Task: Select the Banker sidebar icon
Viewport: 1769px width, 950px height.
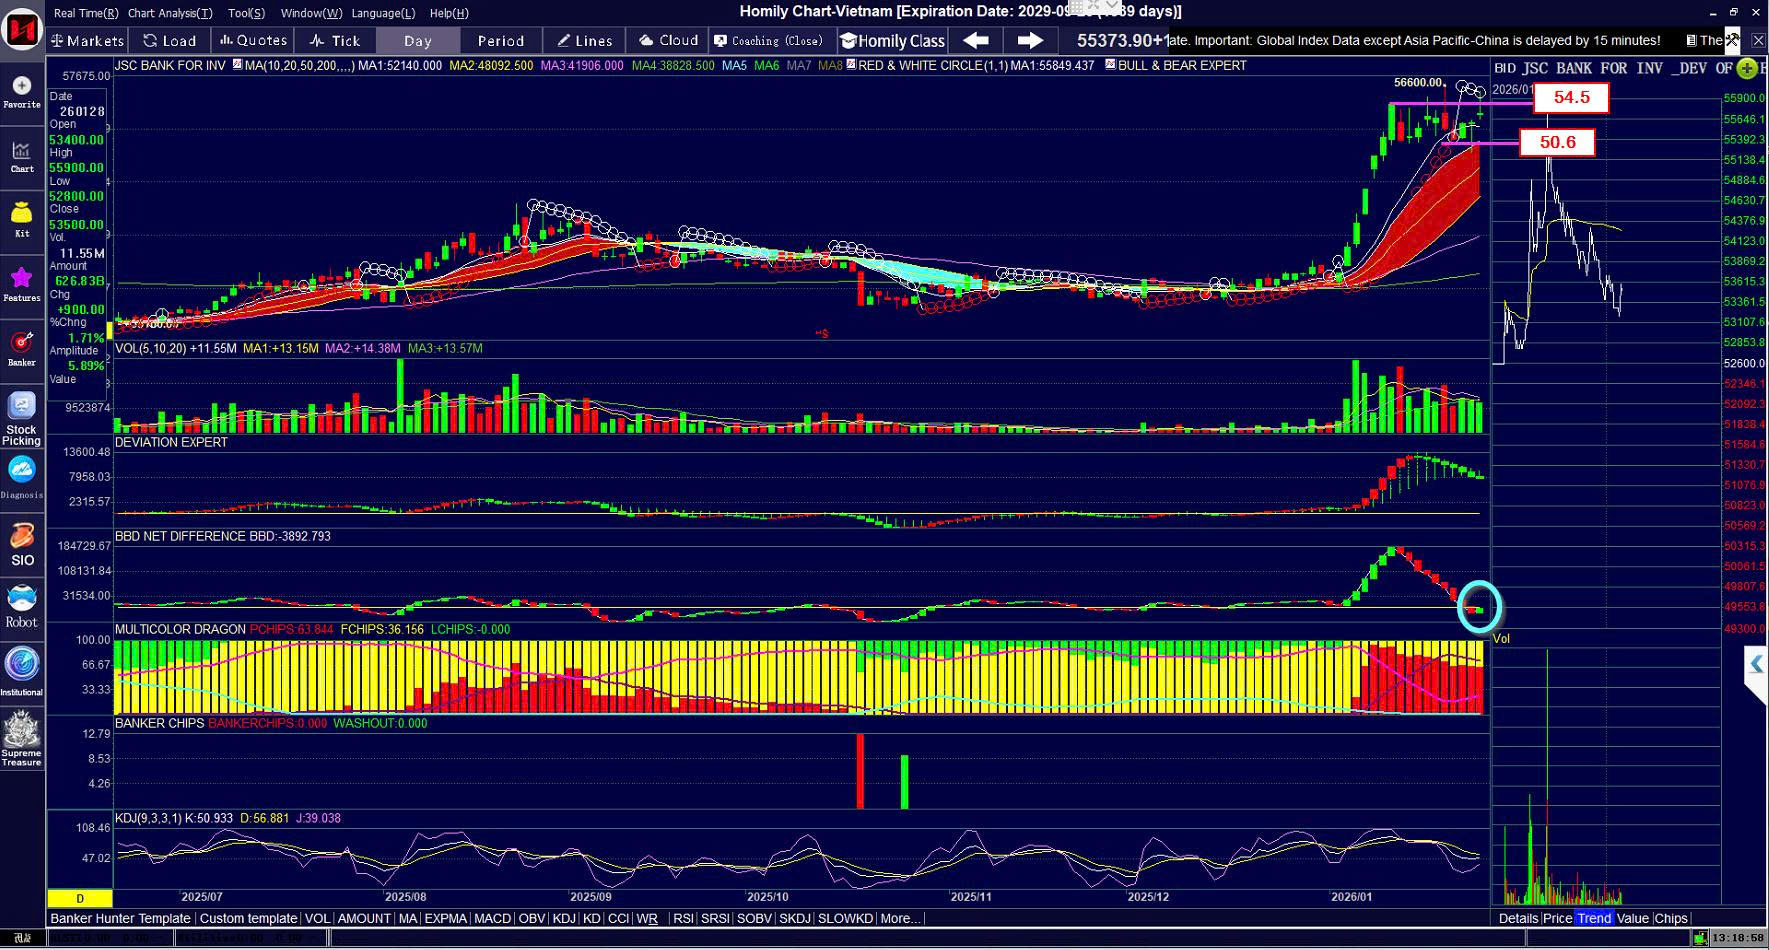Action: pos(22,346)
